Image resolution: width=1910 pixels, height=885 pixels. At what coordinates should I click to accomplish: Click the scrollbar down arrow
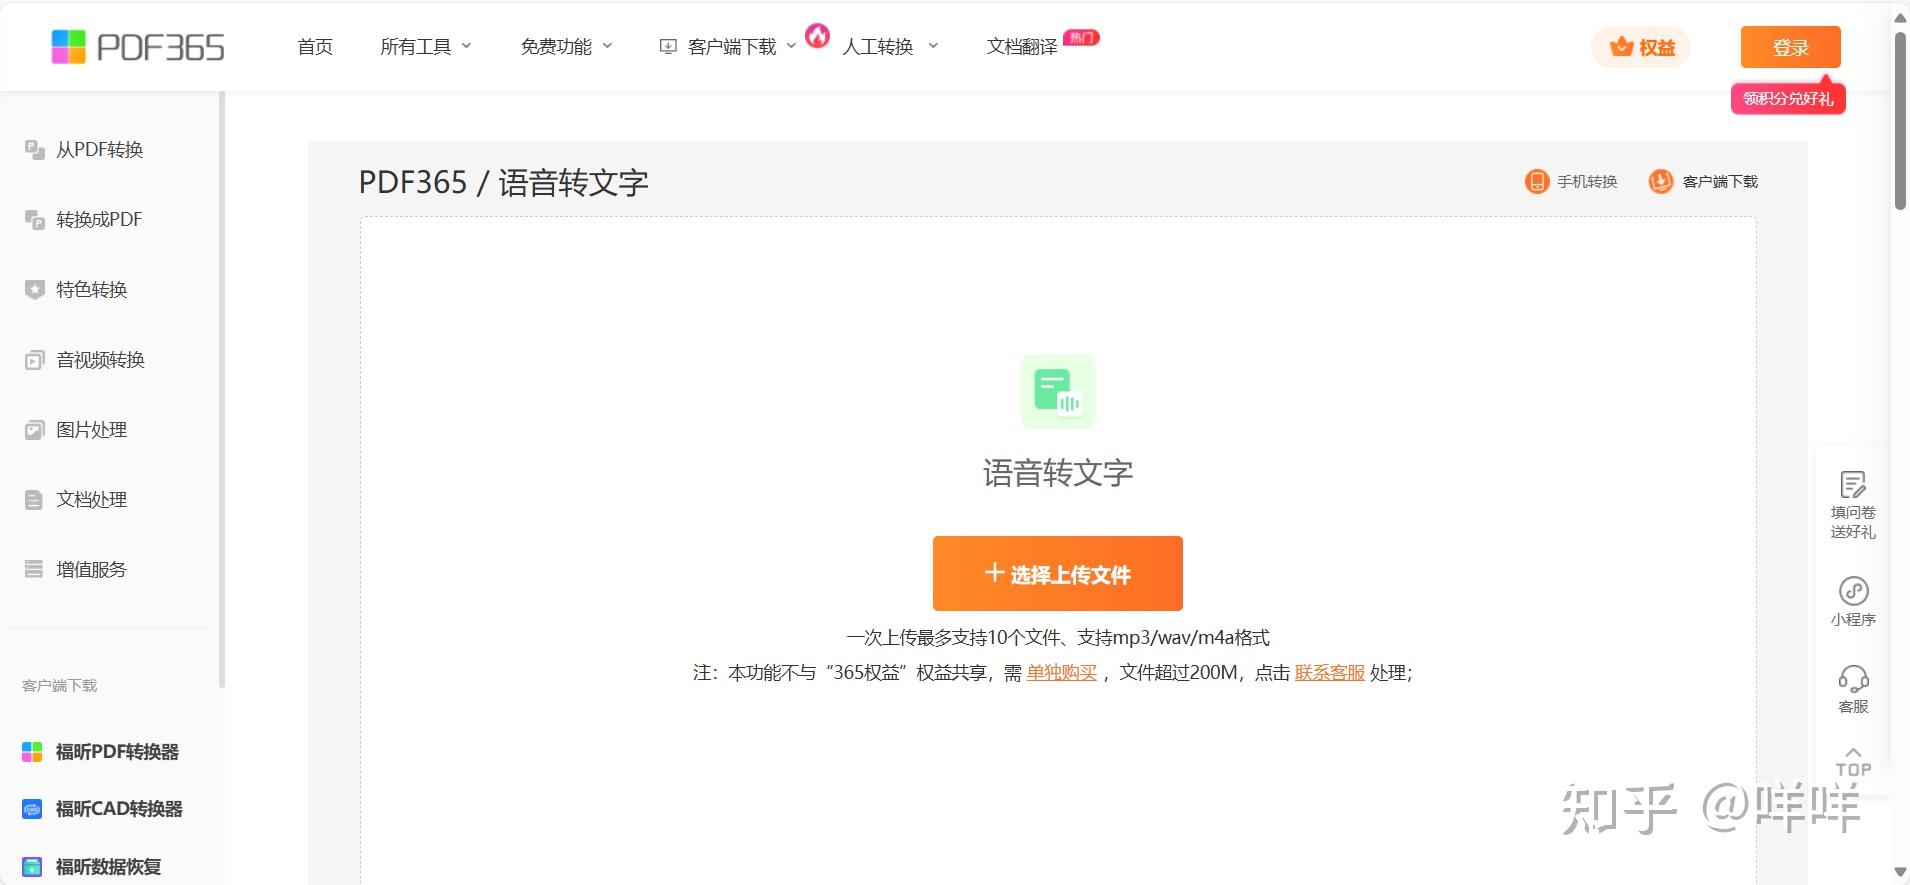coord(1900,873)
